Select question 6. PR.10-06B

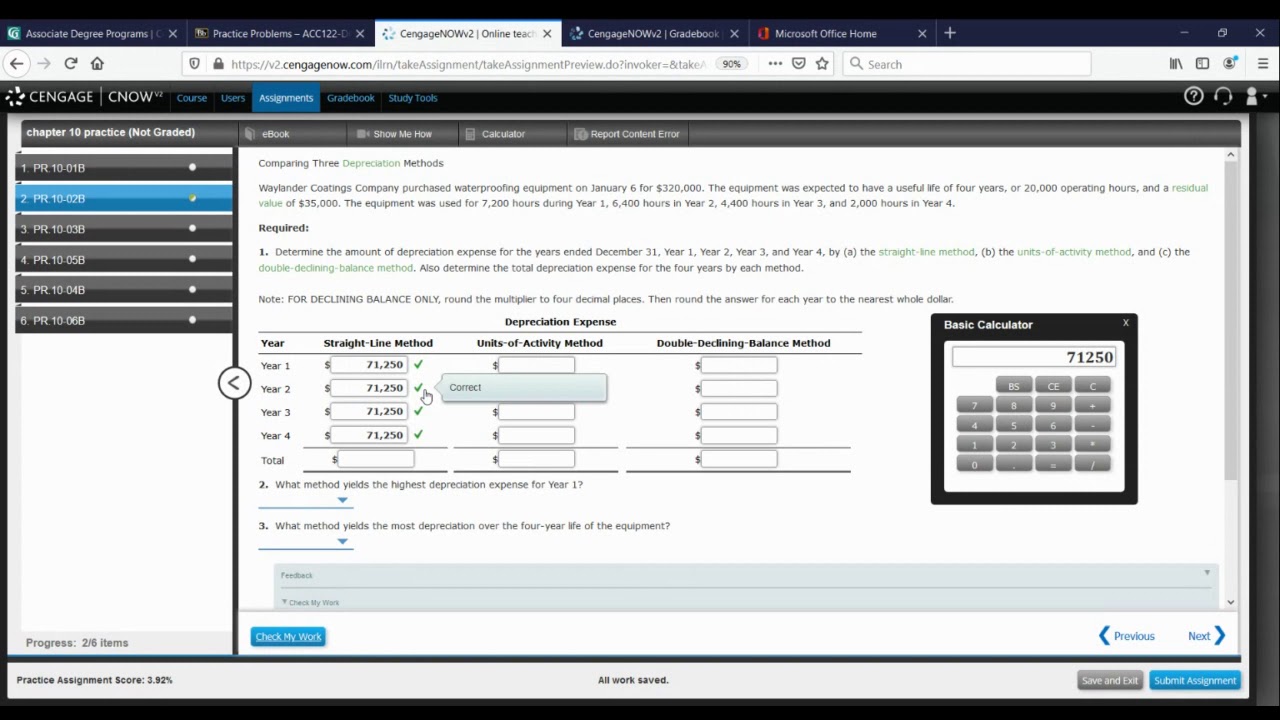[124, 321]
